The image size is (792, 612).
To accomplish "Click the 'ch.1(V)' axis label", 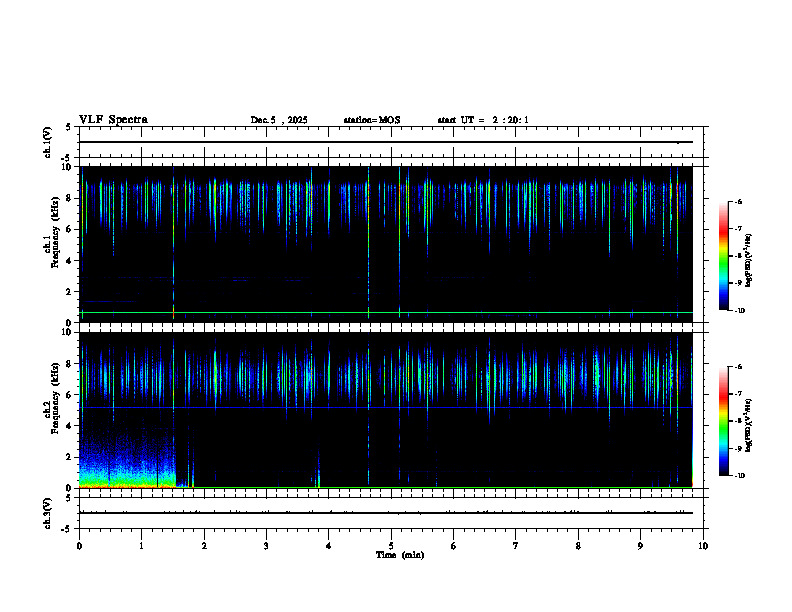I will click(x=47, y=142).
